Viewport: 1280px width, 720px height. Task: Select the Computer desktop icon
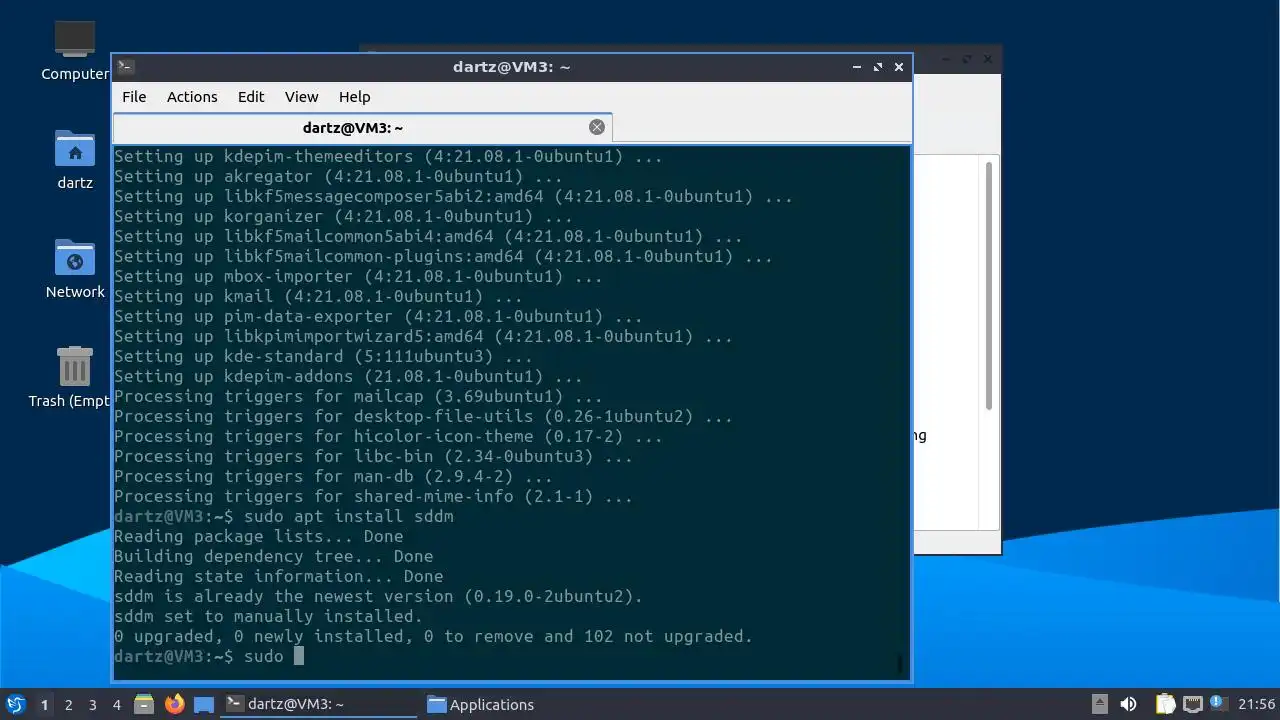pyautogui.click(x=75, y=50)
